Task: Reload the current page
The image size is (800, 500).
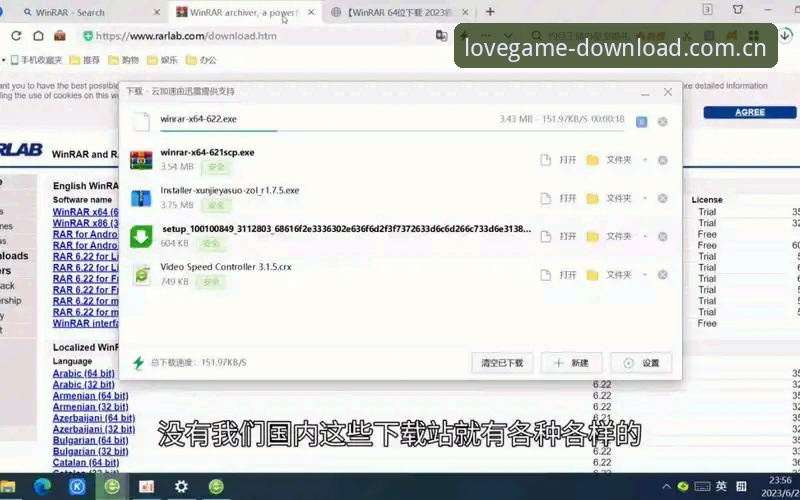Action: 16,36
